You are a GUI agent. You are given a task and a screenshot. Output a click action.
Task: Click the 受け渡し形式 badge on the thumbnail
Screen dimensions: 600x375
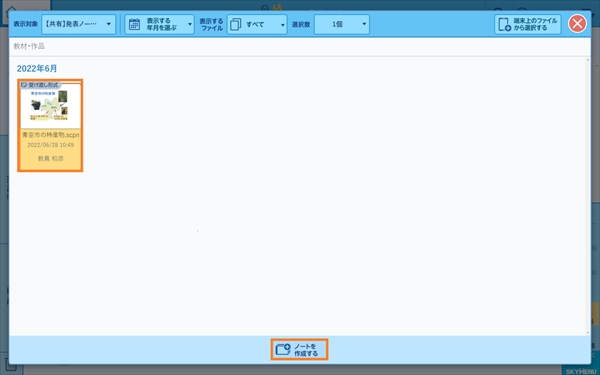tap(41, 85)
